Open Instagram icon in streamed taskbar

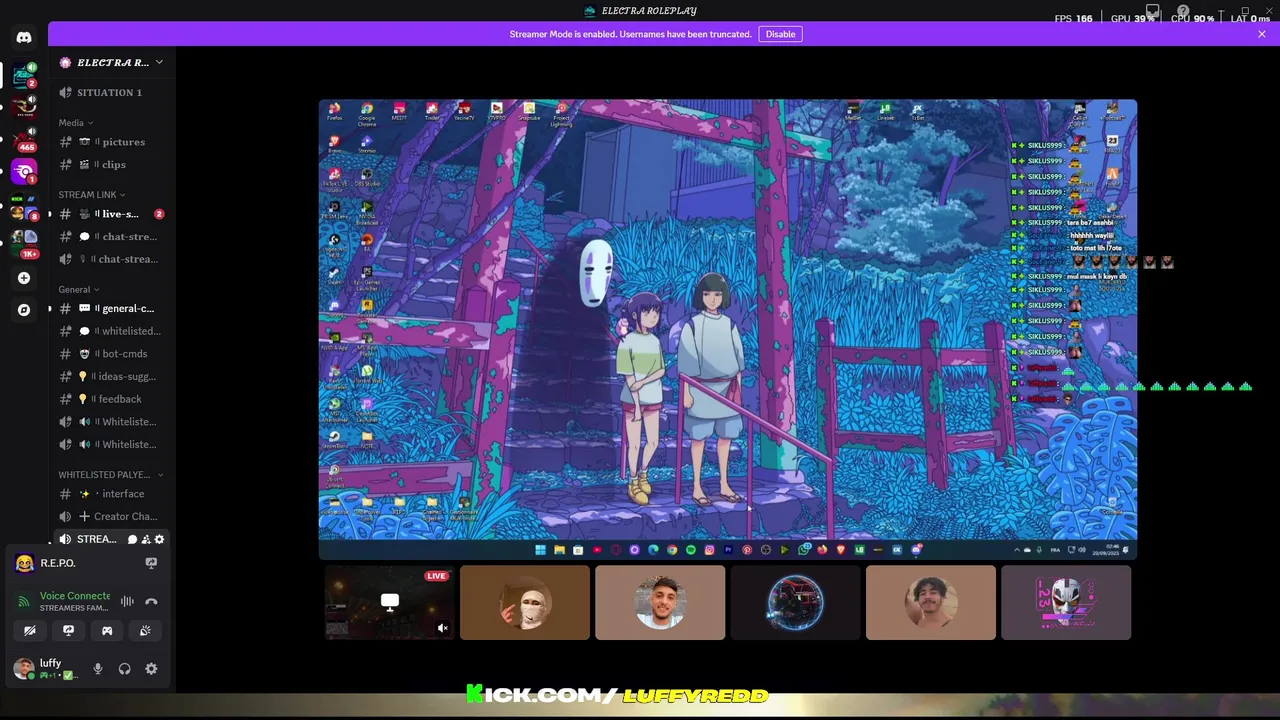[709, 550]
